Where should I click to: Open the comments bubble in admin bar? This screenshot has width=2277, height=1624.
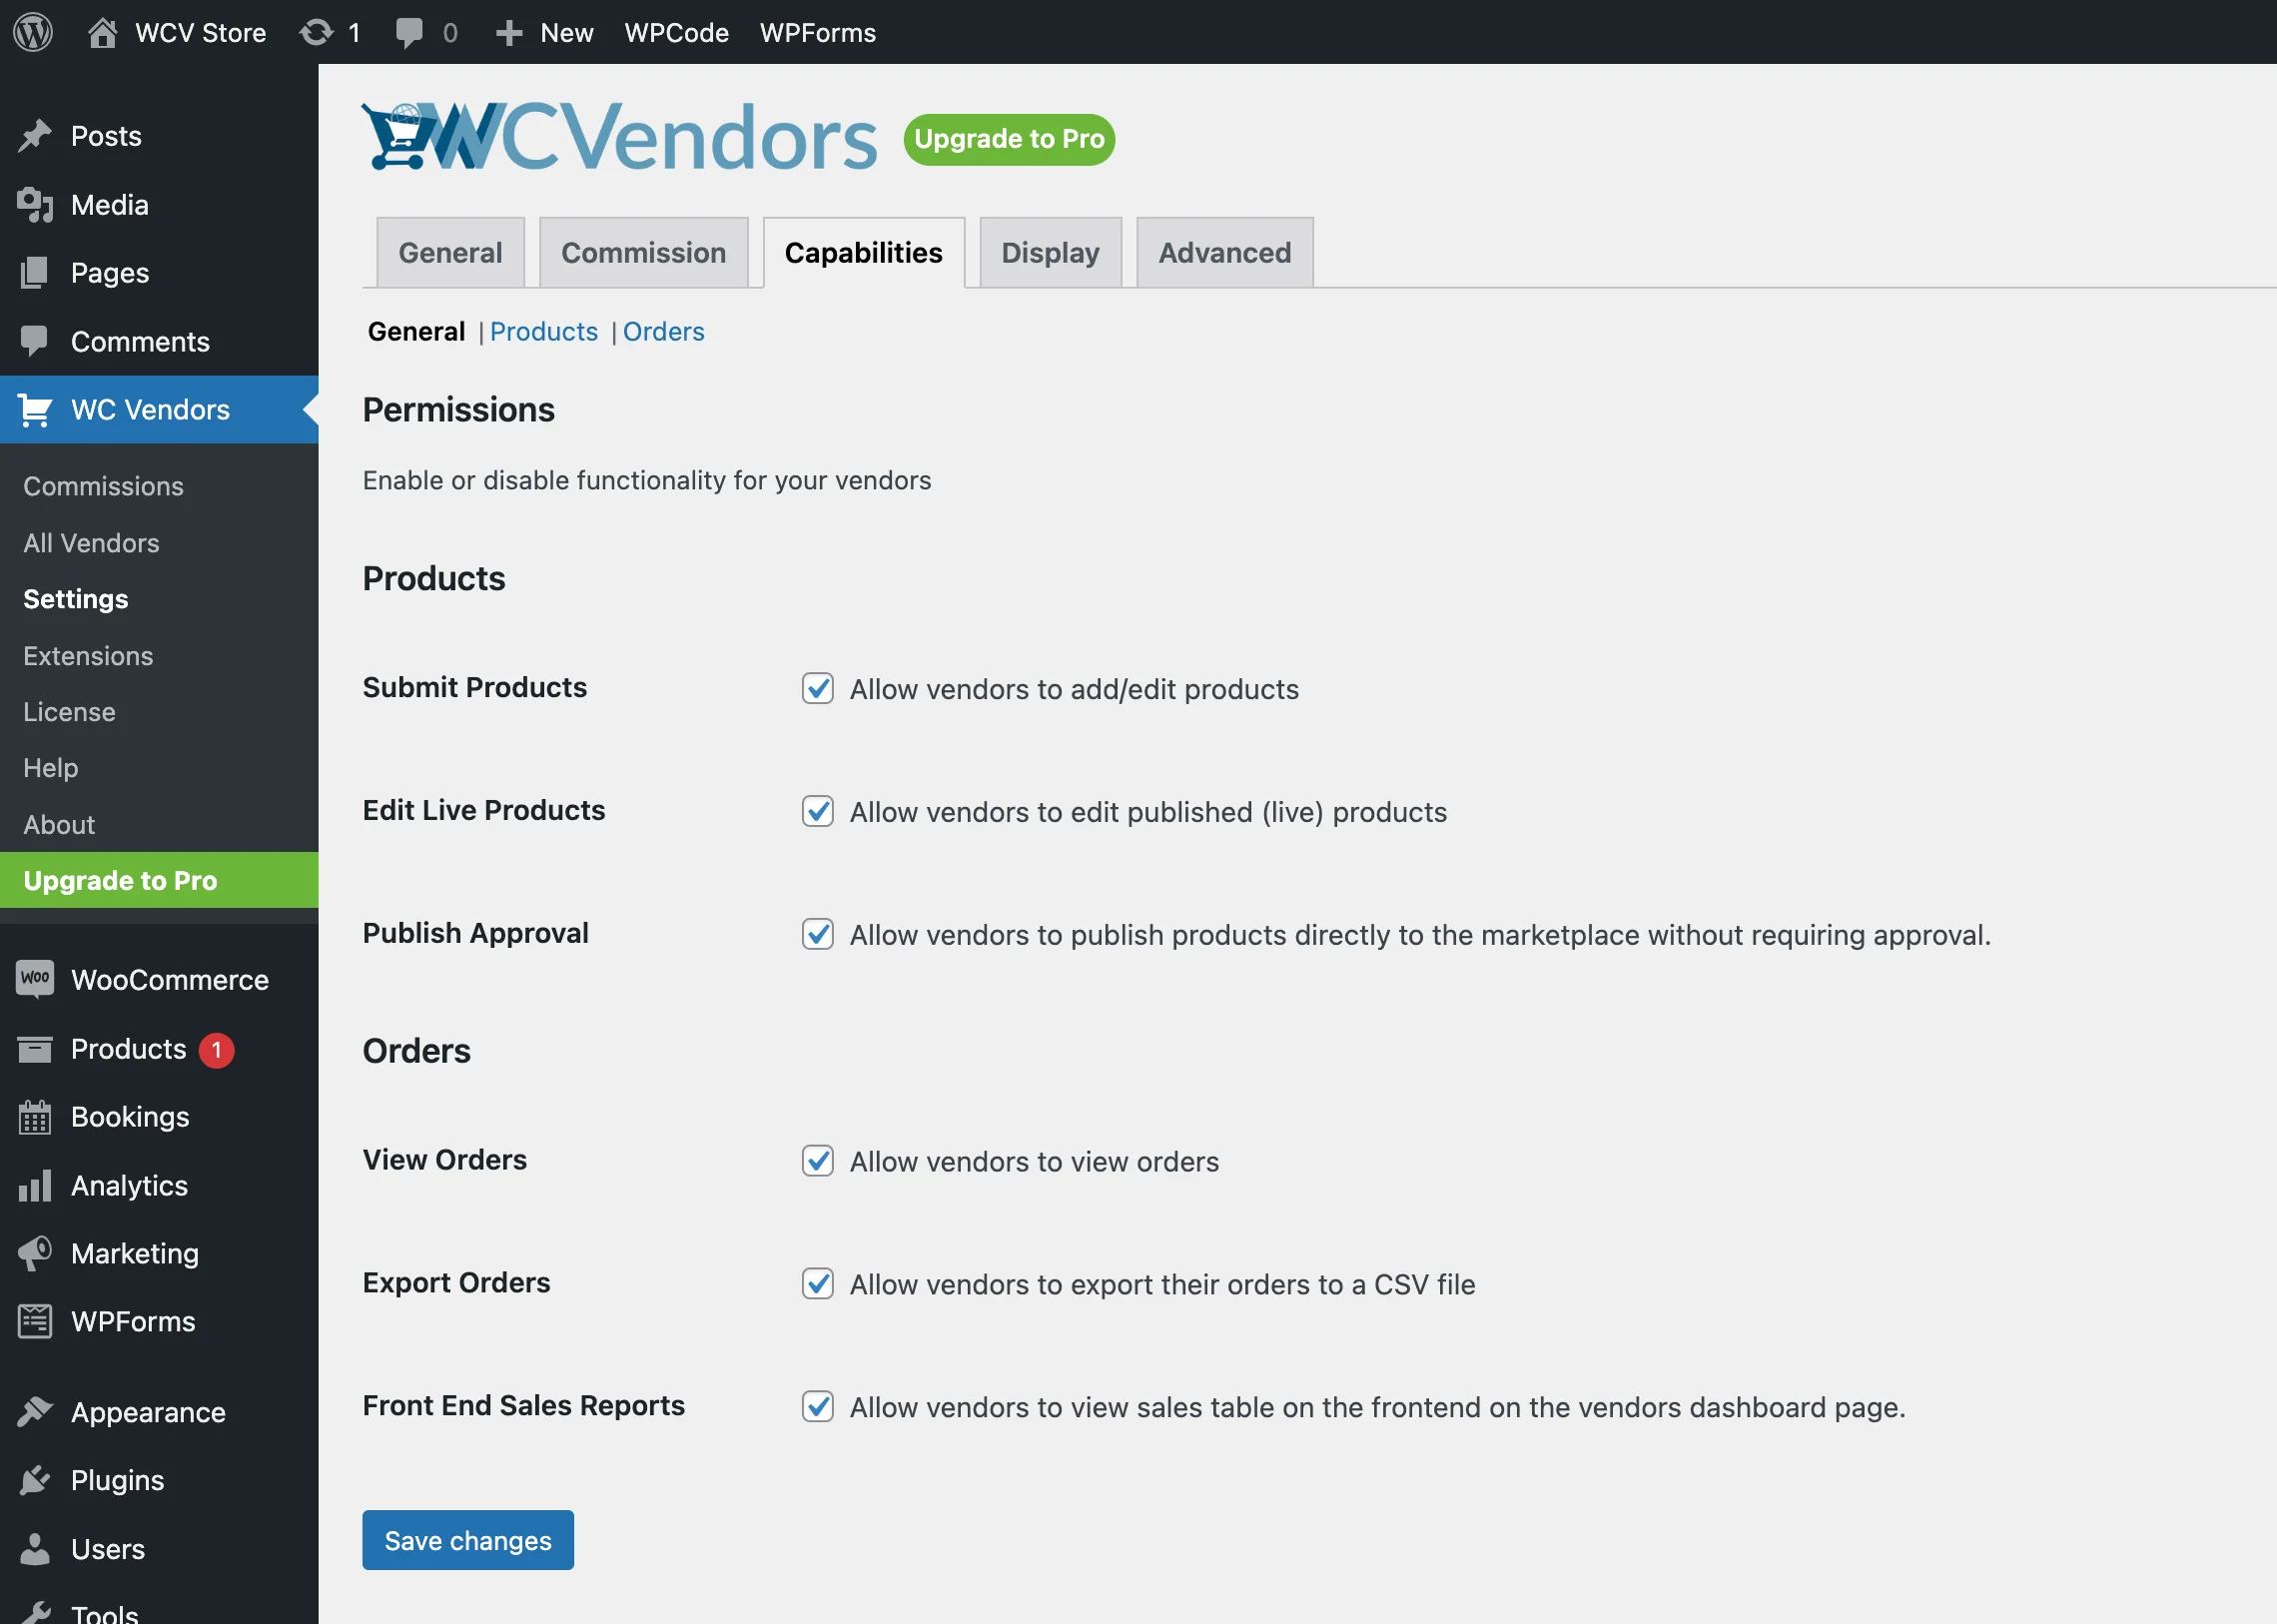point(408,33)
